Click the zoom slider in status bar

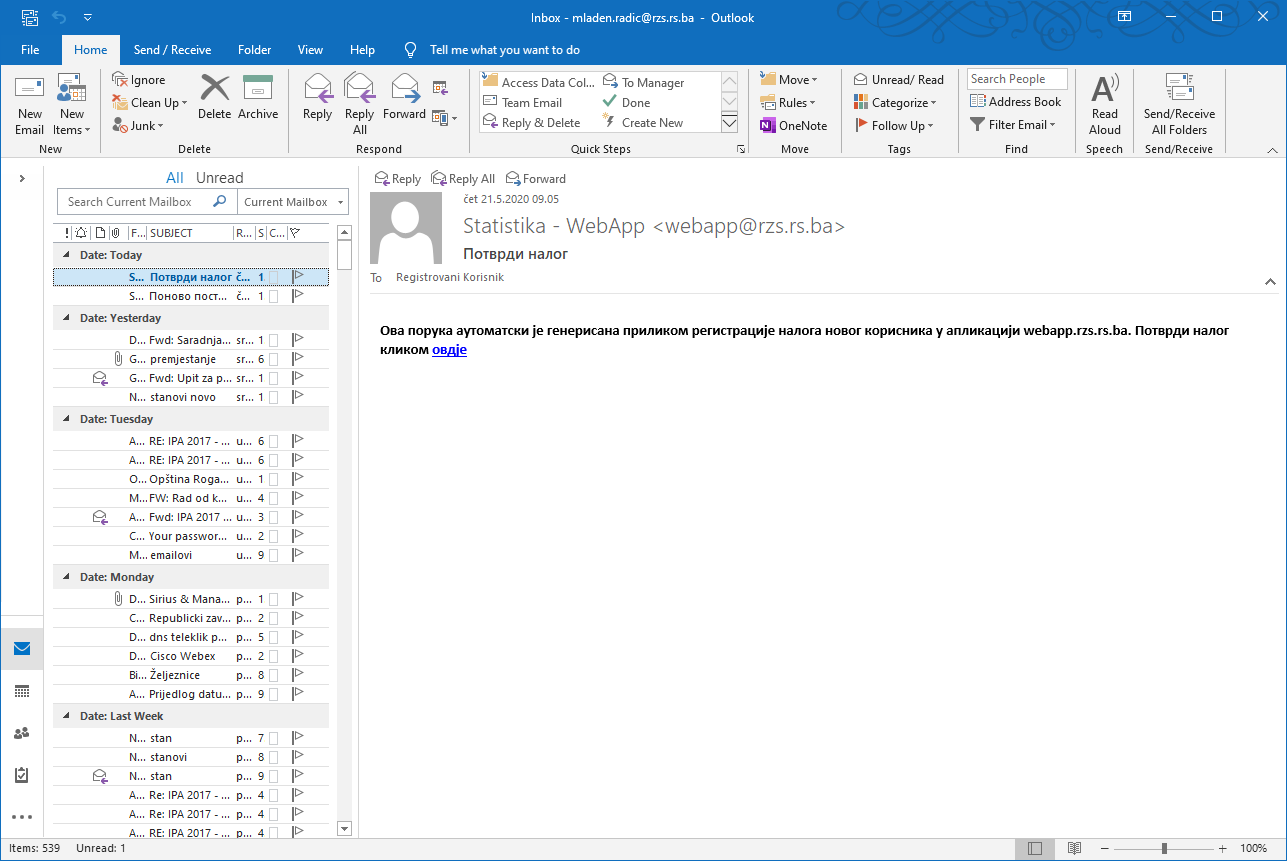(1164, 848)
